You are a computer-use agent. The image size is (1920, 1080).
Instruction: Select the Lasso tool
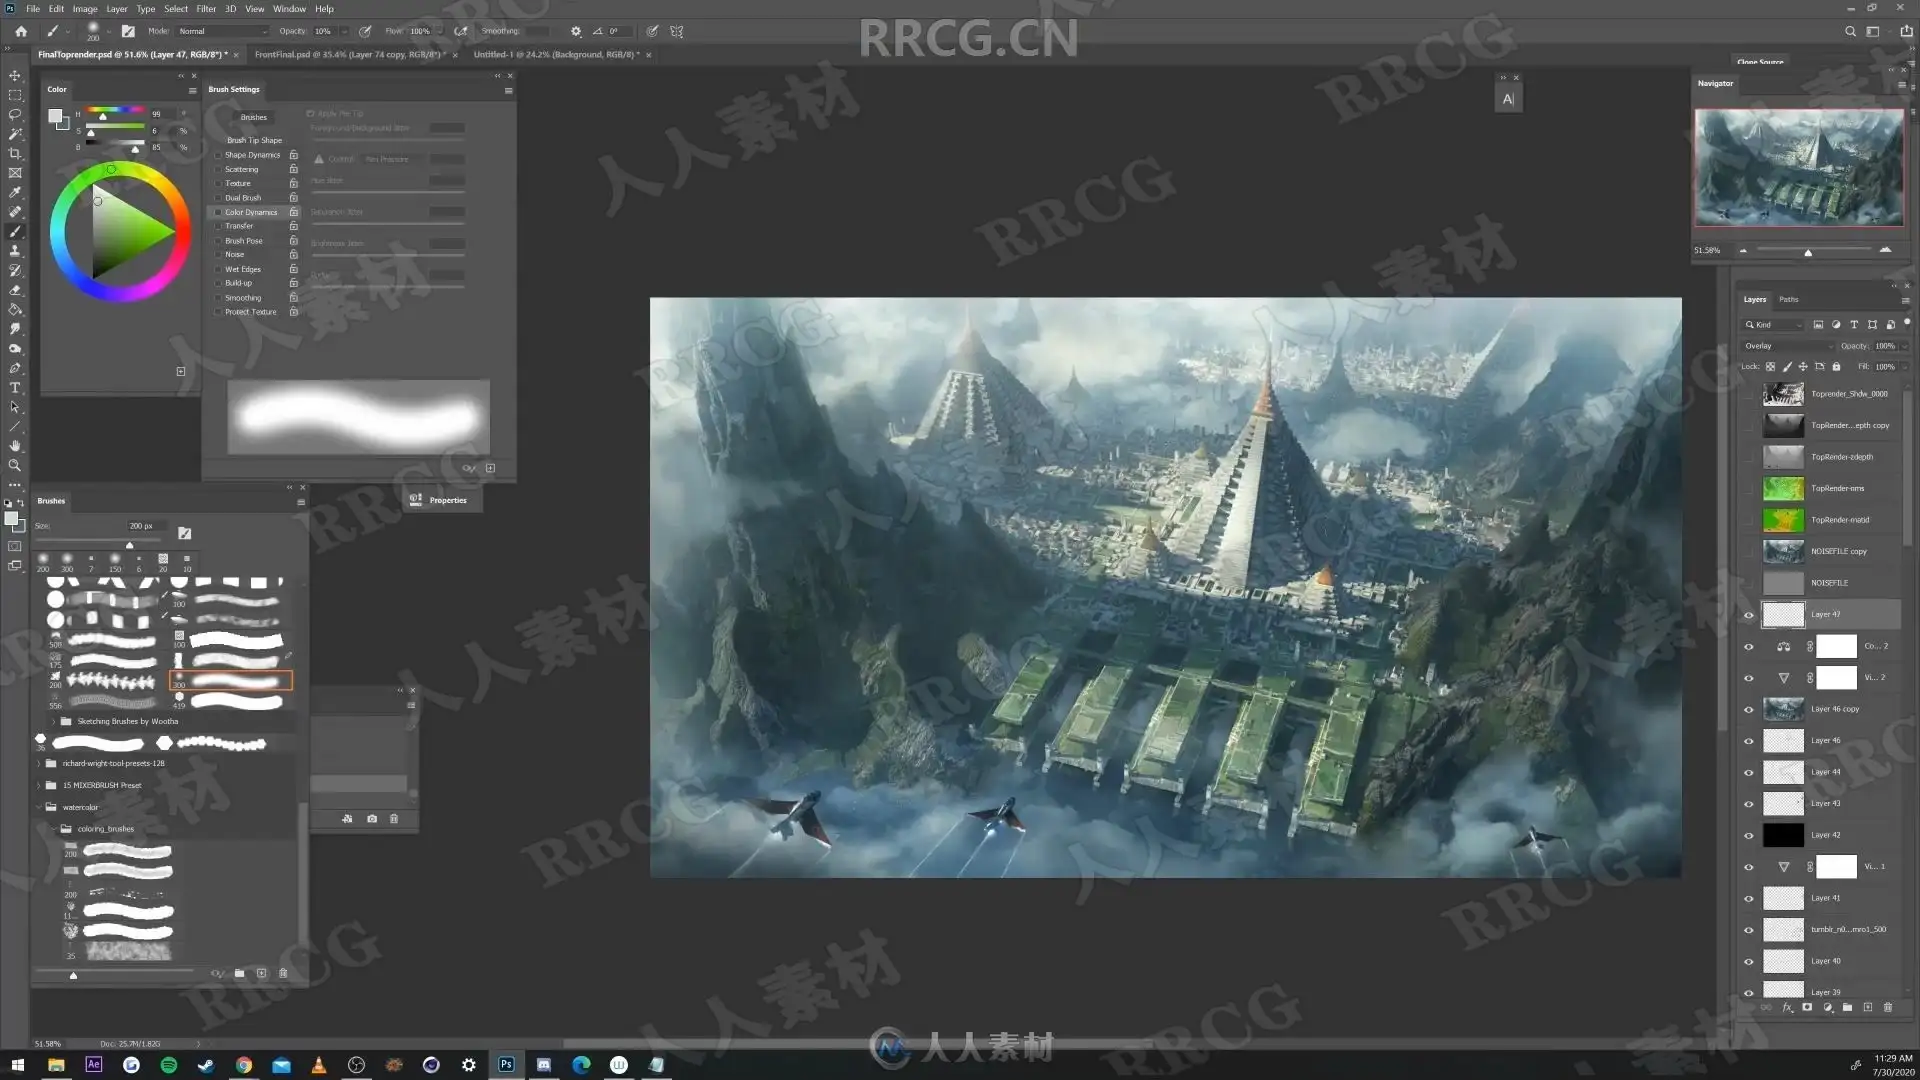tap(15, 114)
